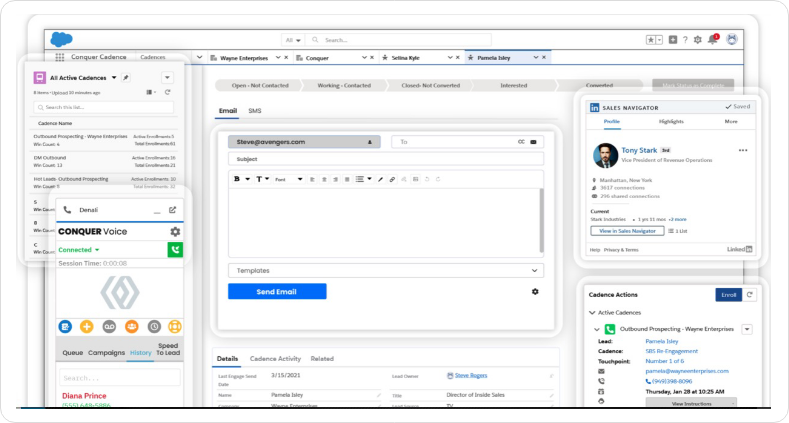Click the email body scrollbar
Viewport: 789px width, 423px height.
(541, 220)
